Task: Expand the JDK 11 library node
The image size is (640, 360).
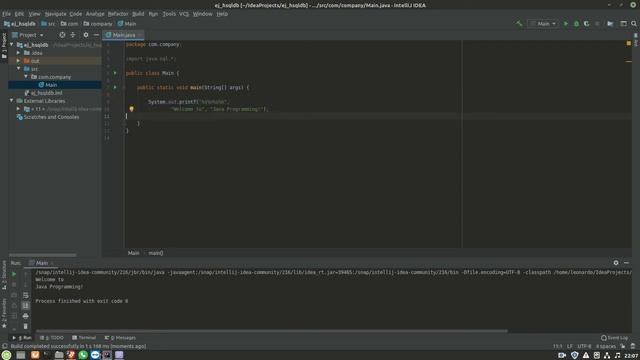Action: tap(18, 109)
